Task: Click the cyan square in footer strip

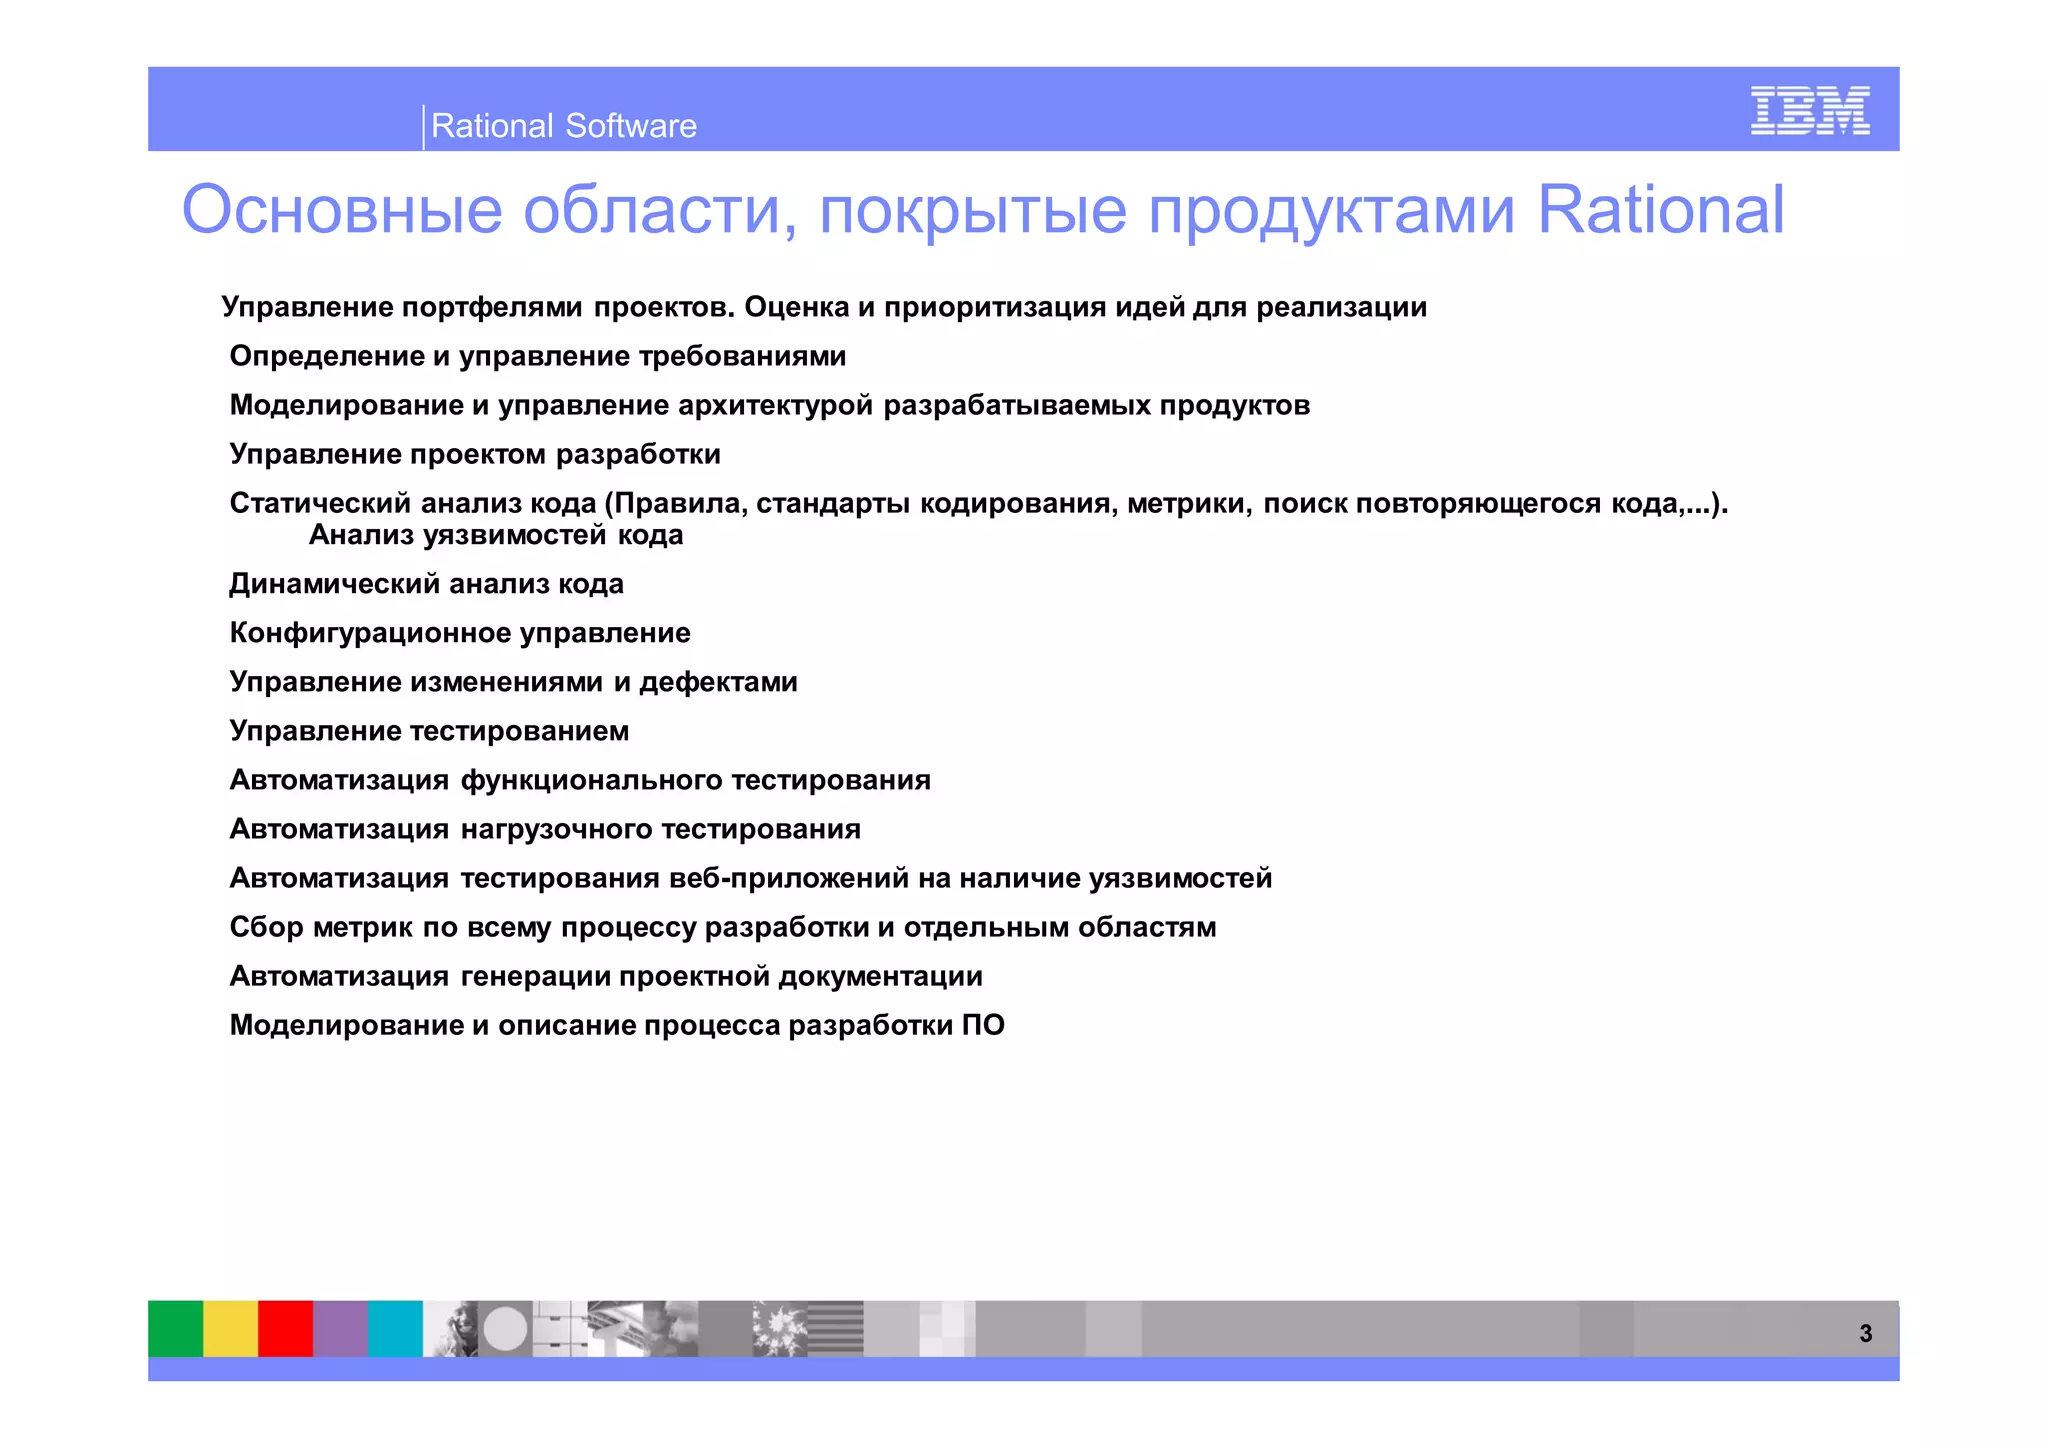Action: pyautogui.click(x=395, y=1329)
